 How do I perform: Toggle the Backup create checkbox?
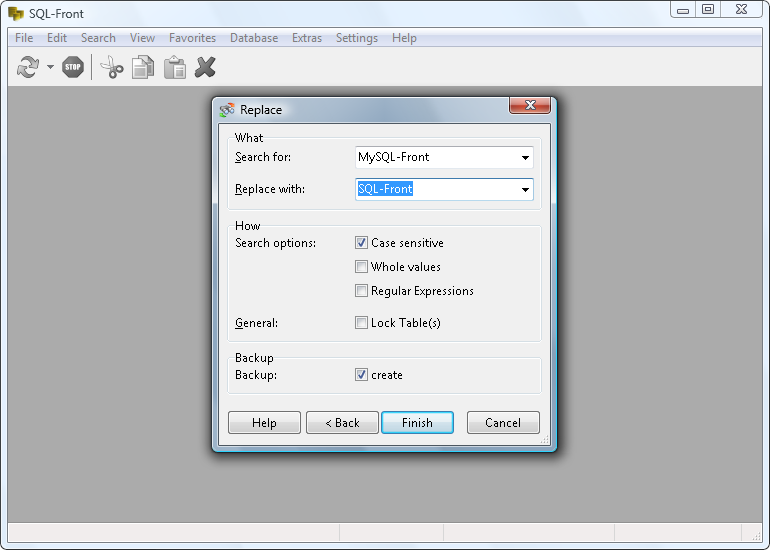(x=361, y=375)
